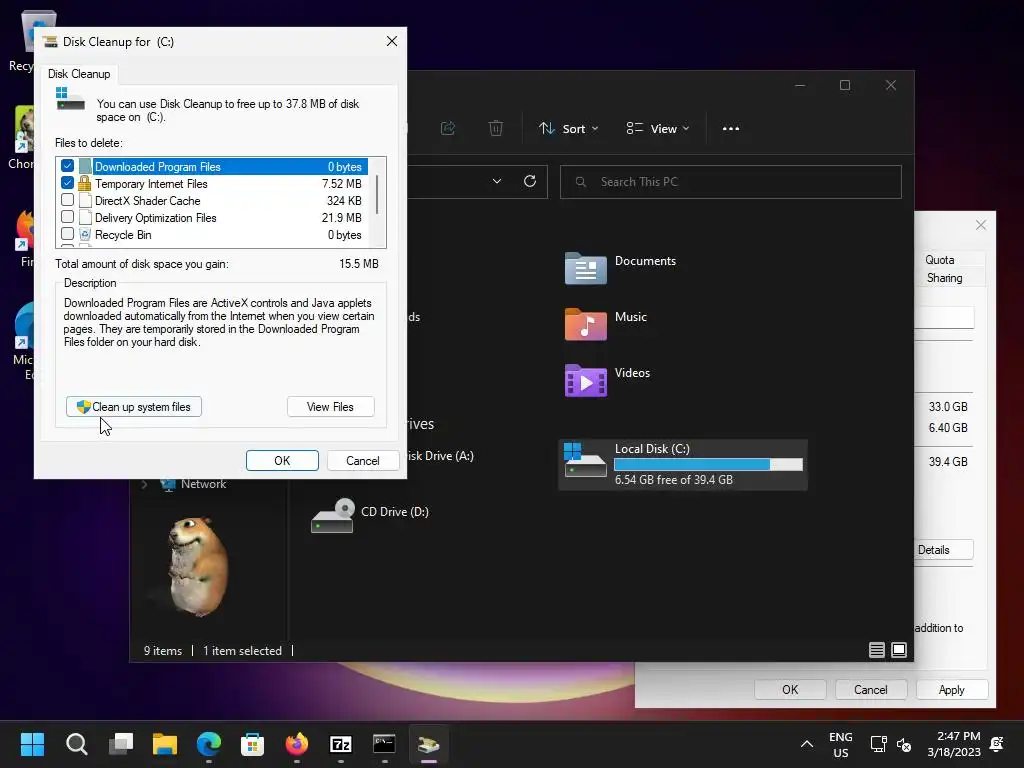This screenshot has height=768, width=1024.
Task: Open Microsoft Store from taskbar
Action: [x=253, y=744]
